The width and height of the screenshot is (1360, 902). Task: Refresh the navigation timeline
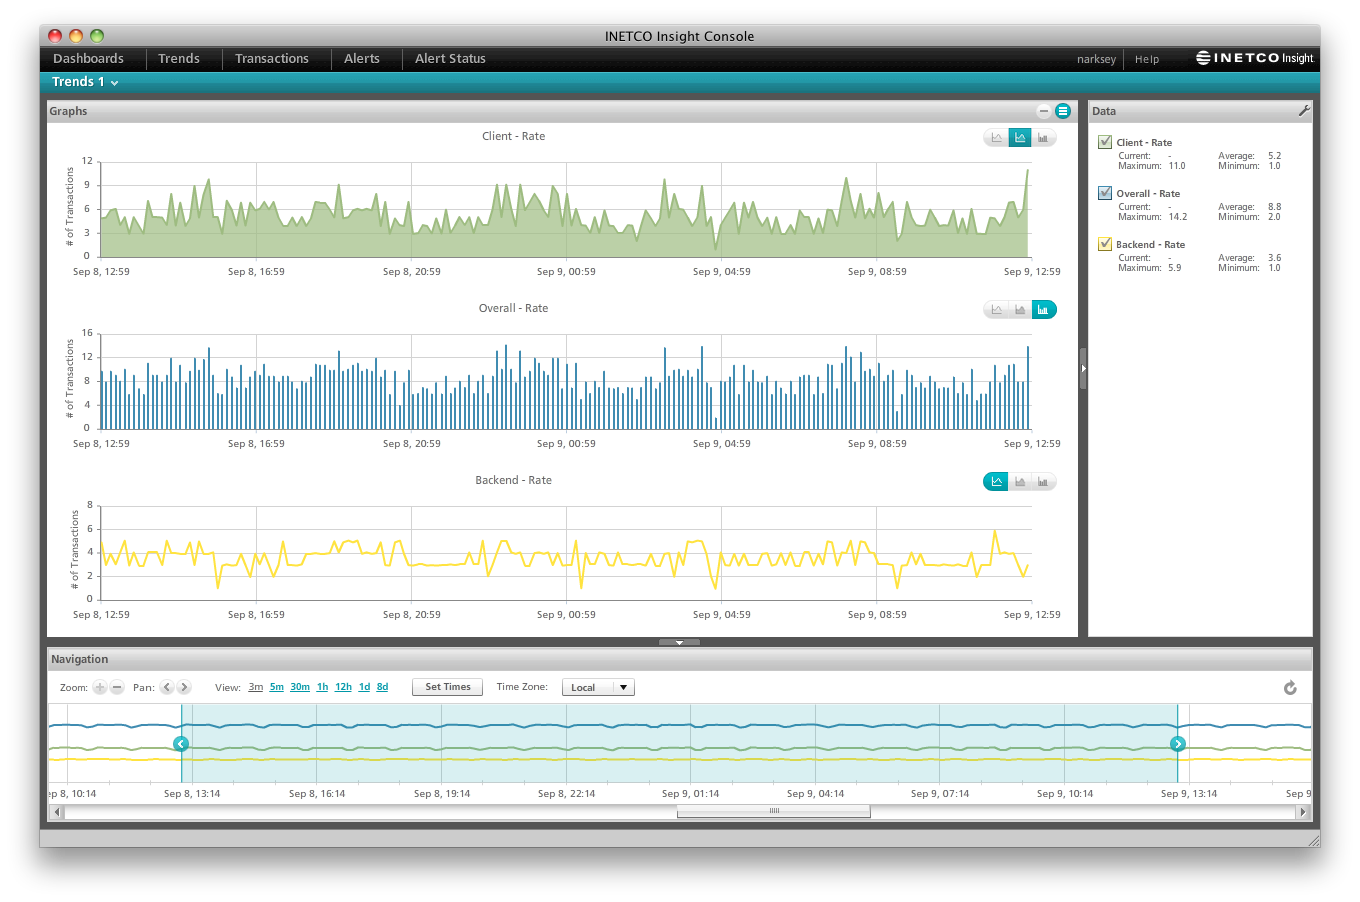[x=1290, y=688]
